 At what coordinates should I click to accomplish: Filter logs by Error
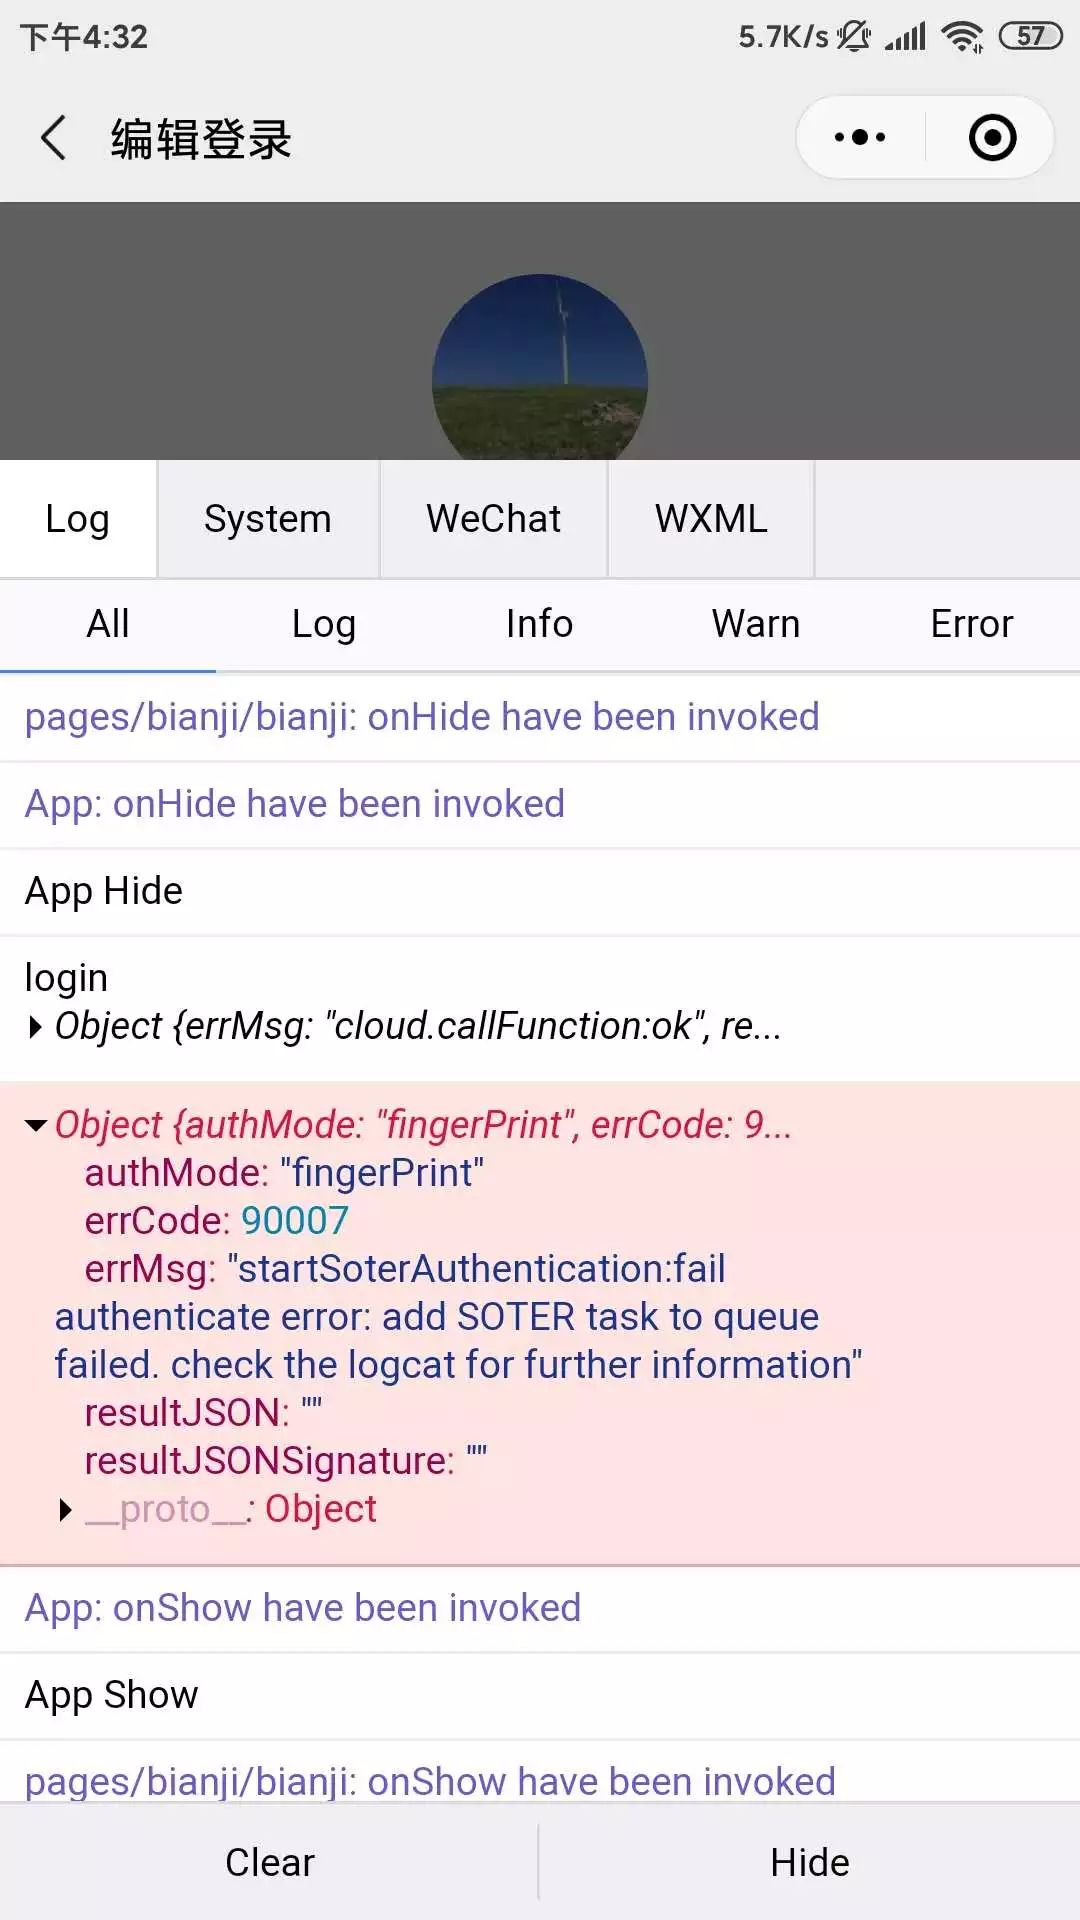point(972,624)
